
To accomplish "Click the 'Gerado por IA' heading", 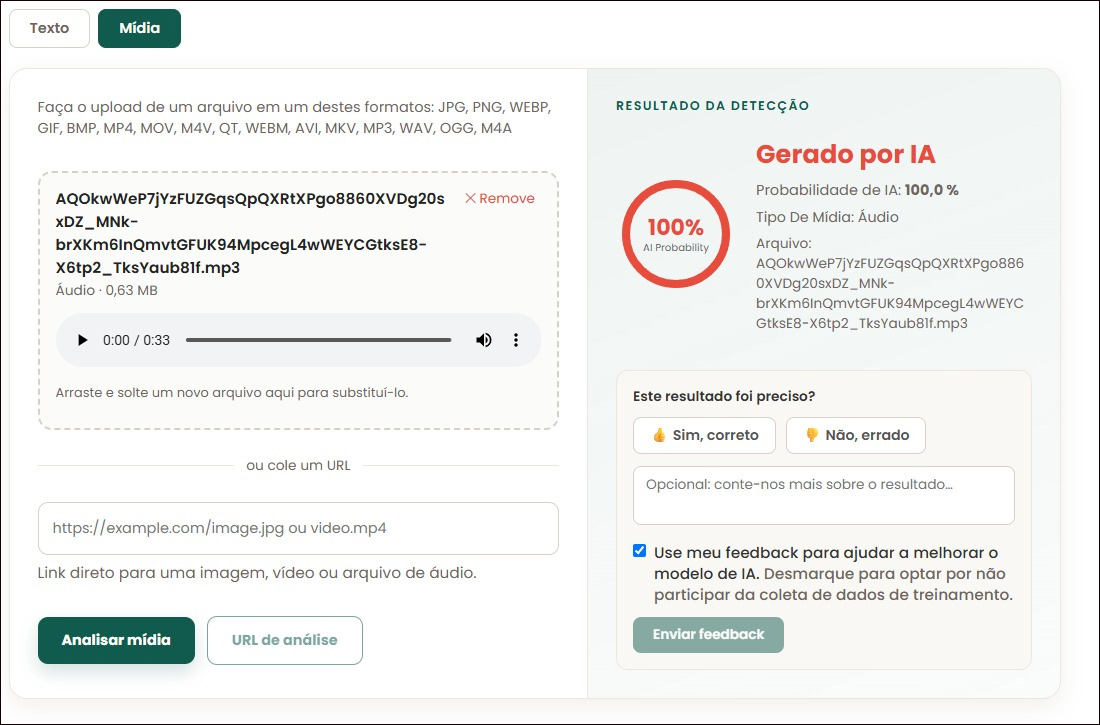I will 845,154.
